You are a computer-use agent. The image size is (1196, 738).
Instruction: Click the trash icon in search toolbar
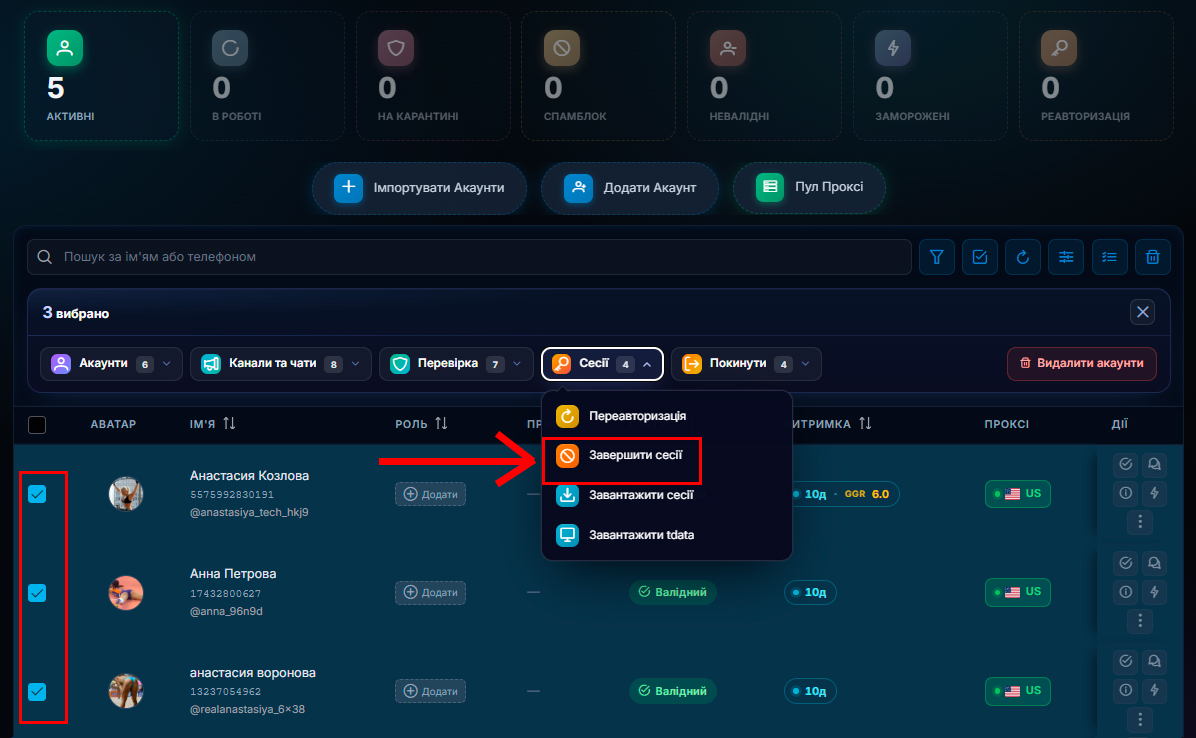point(1153,257)
